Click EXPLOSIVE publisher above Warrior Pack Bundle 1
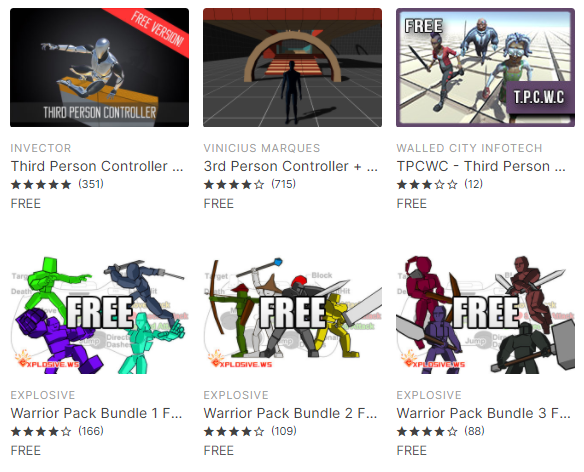The width and height of the screenshot is (584, 472). coord(43,395)
